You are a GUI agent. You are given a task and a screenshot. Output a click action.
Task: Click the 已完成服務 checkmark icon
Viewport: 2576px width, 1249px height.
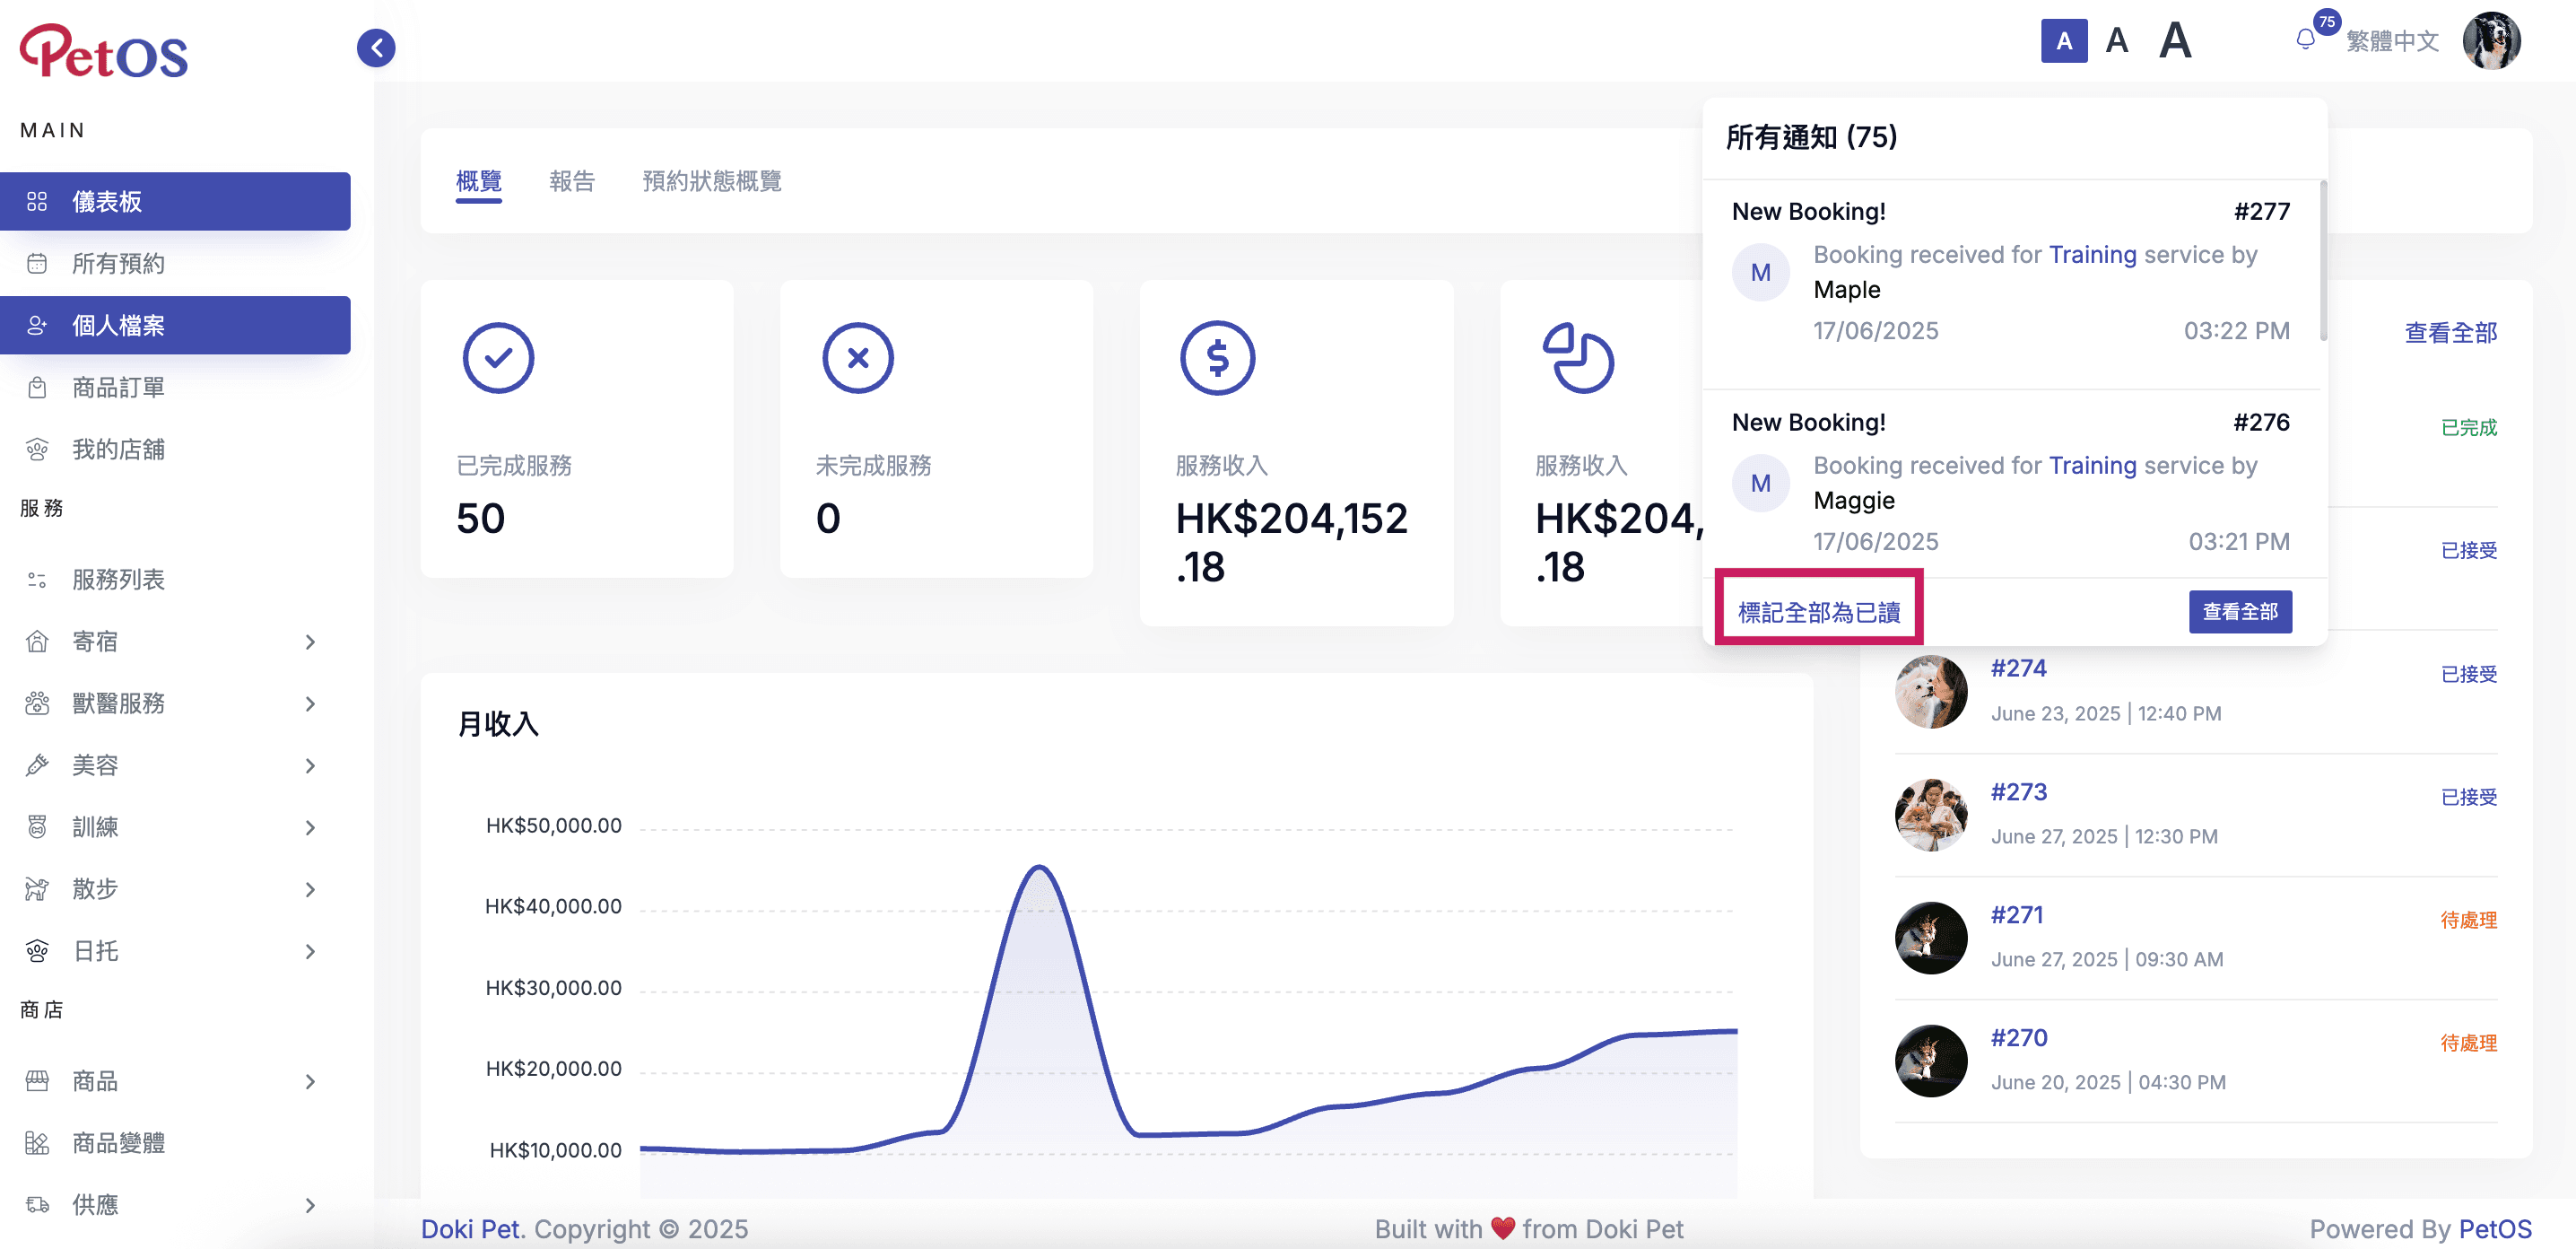(498, 358)
